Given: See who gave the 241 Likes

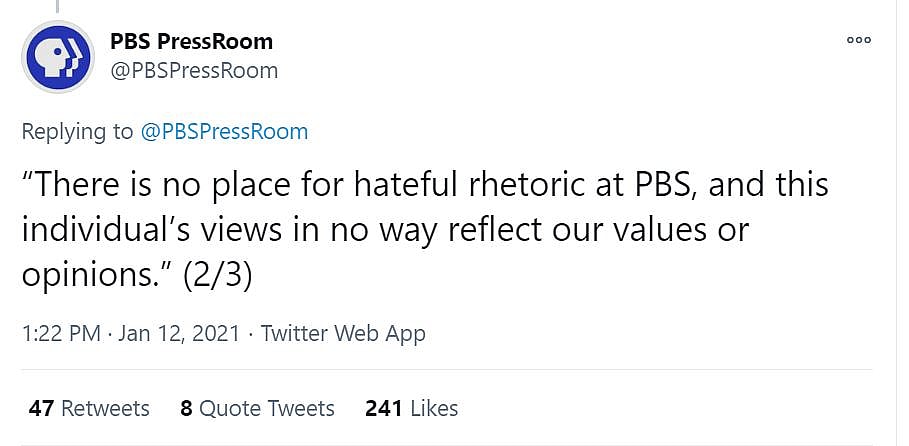Looking at the screenshot, I should (x=411, y=408).
